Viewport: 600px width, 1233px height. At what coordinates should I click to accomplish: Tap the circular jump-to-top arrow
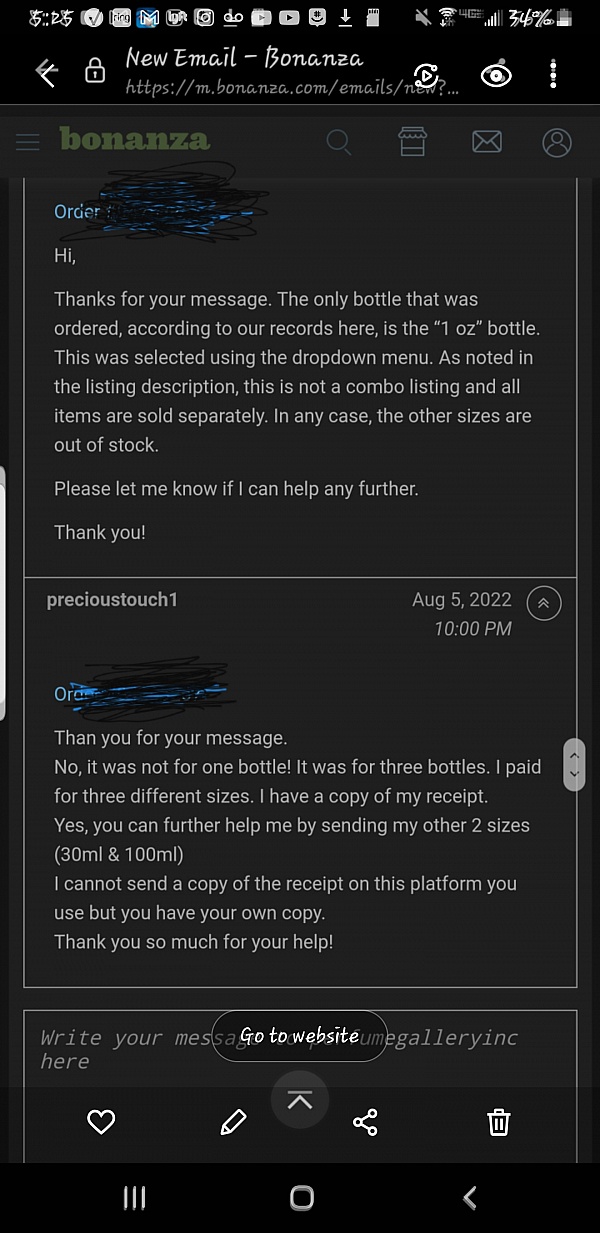click(300, 1099)
